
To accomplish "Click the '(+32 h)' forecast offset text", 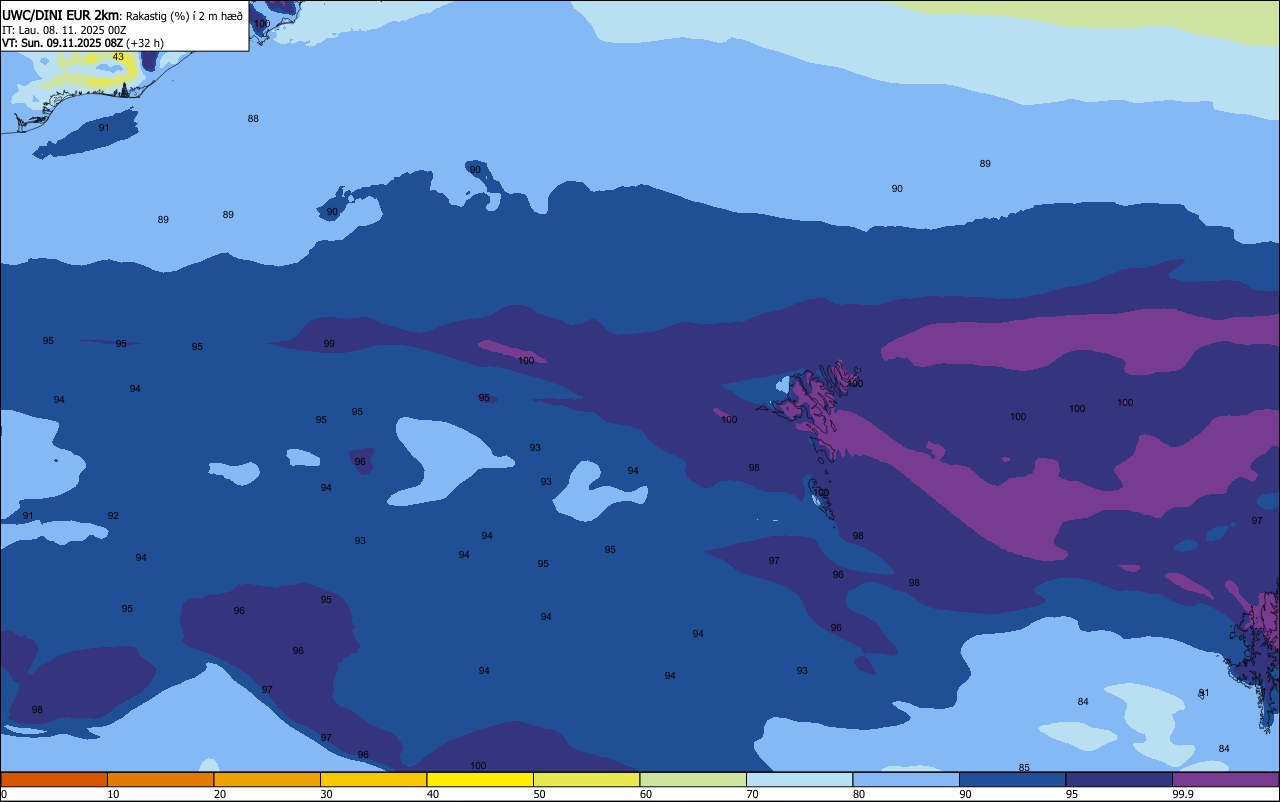I will [145, 43].
